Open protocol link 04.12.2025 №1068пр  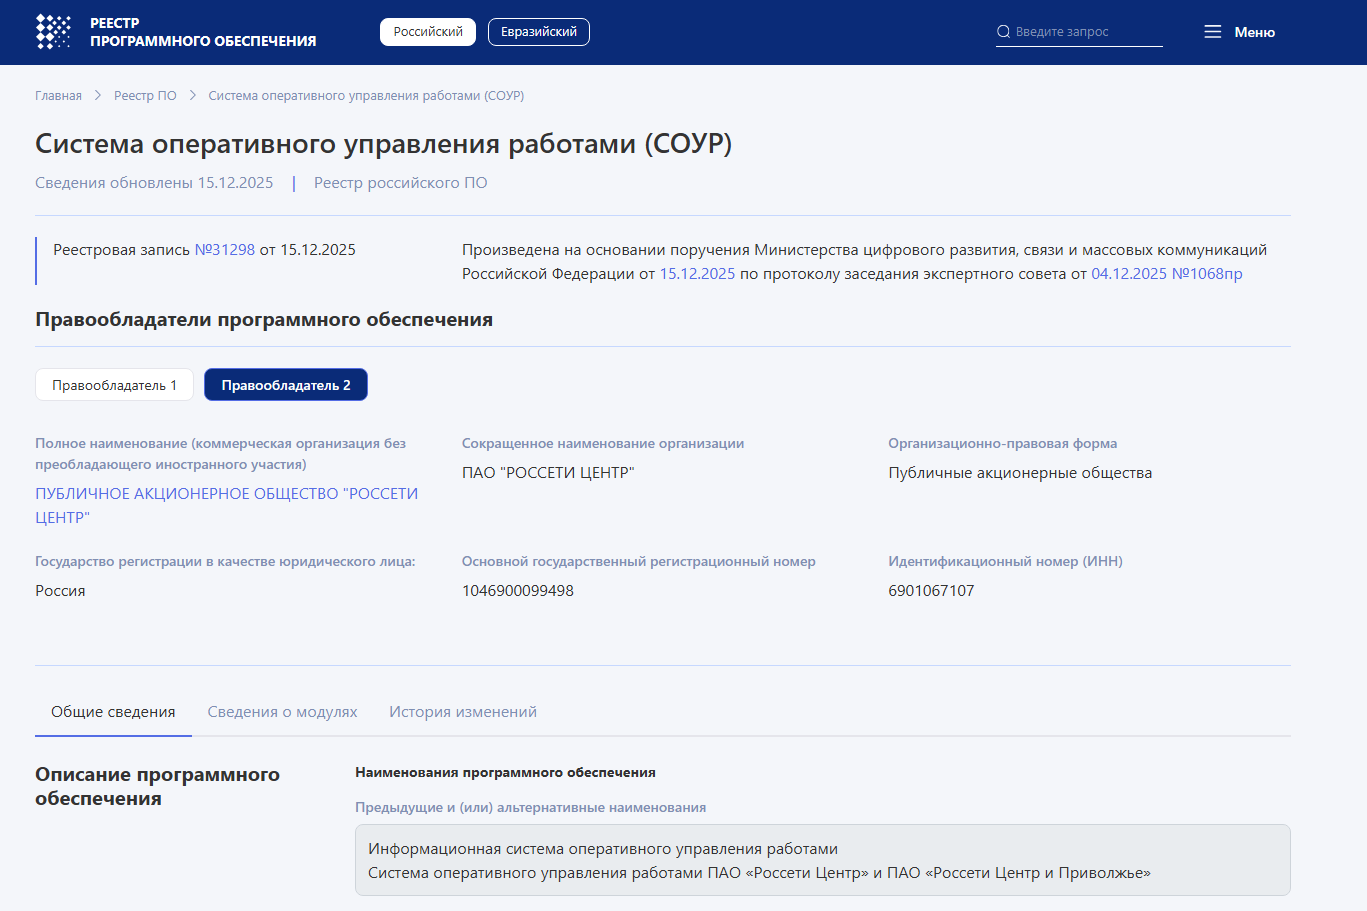1166,274
